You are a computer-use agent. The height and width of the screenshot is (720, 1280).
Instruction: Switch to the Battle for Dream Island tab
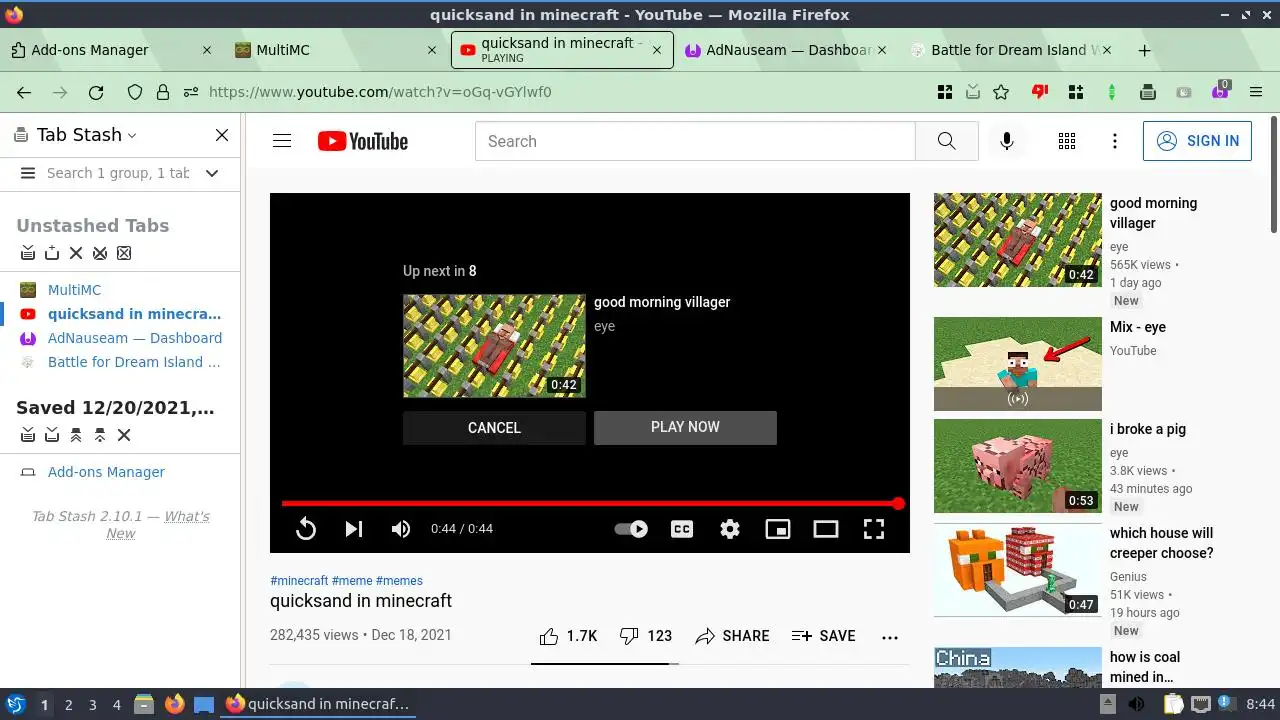(x=1012, y=50)
